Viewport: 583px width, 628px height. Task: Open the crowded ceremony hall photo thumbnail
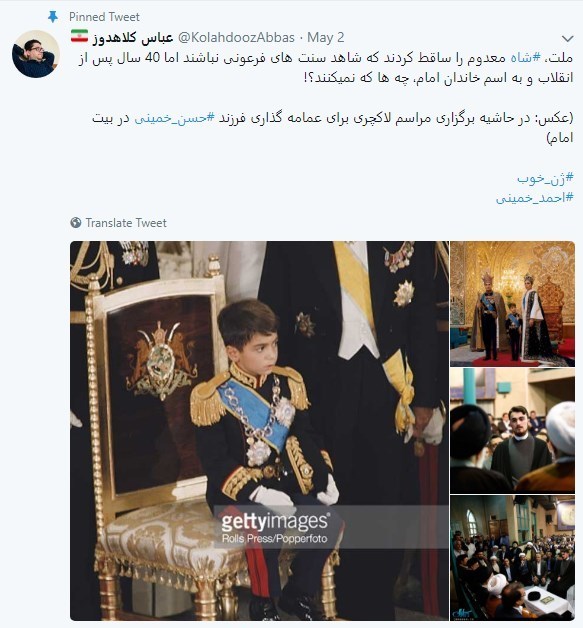point(513,558)
